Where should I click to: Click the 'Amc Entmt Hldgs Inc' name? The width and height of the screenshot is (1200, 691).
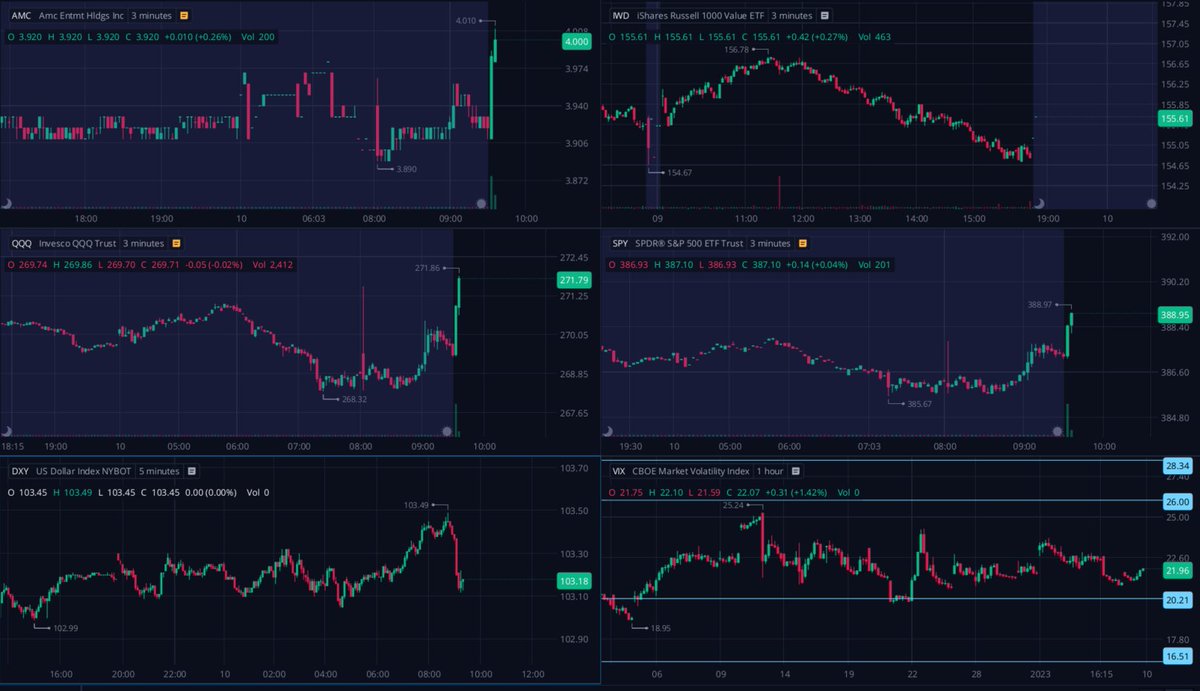pos(81,16)
